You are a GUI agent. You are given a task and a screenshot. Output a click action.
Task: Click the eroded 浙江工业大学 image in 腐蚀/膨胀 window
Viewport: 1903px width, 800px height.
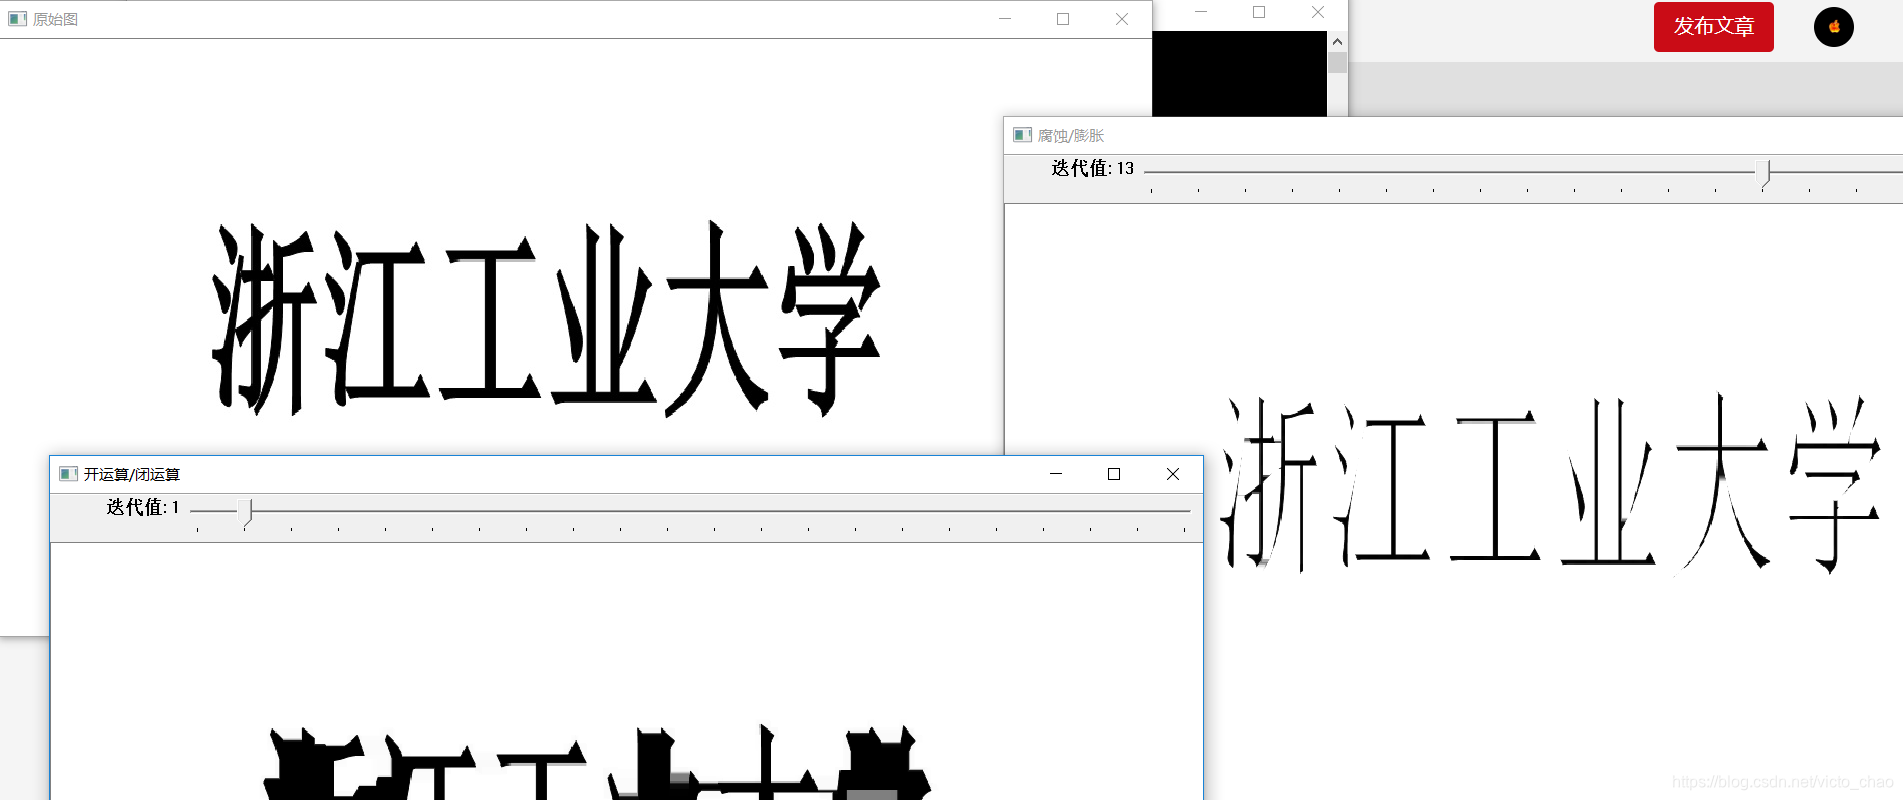point(1550,484)
